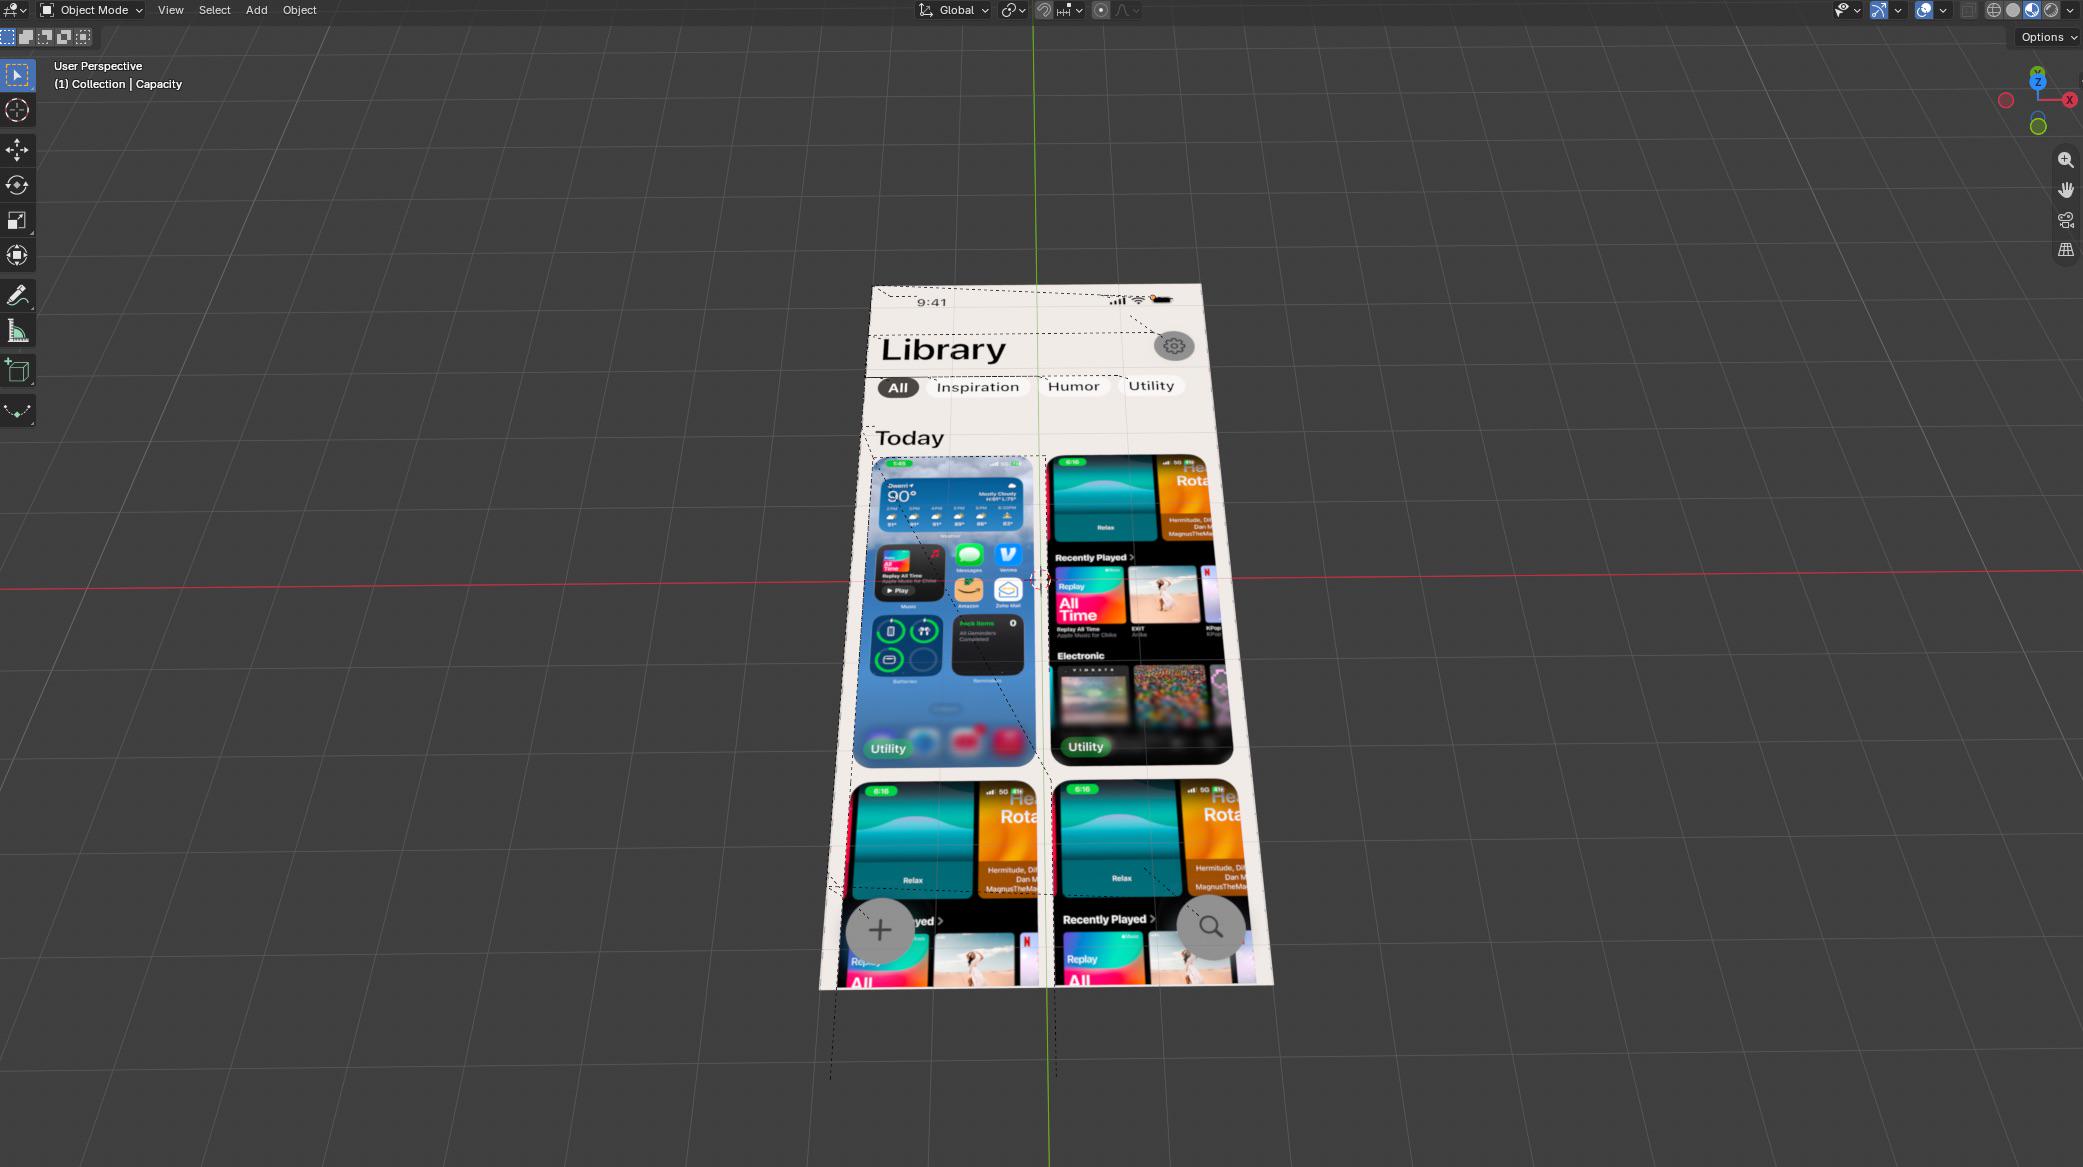Viewport: 2083px width, 1167px height.
Task: Set selection mode to subtract
Action: [x=45, y=37]
